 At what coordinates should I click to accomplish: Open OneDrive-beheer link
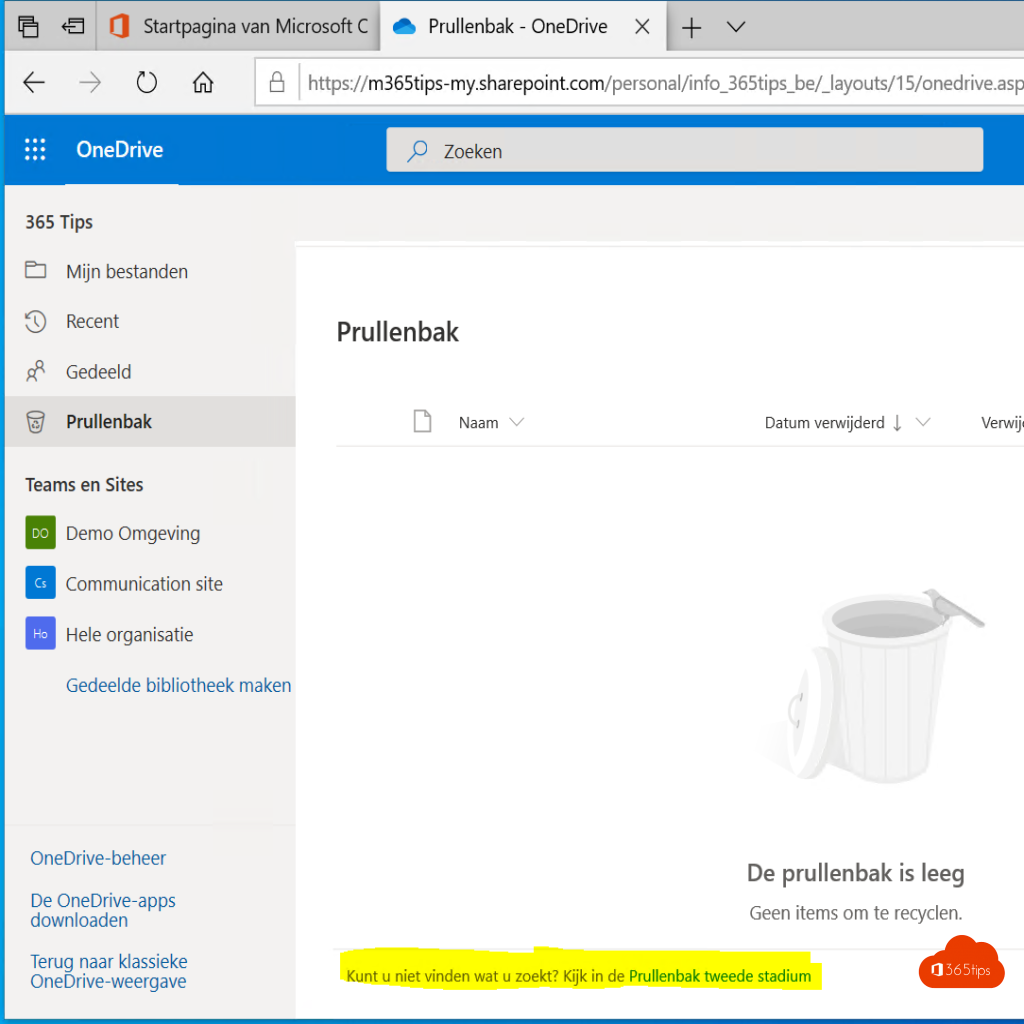(x=98, y=857)
